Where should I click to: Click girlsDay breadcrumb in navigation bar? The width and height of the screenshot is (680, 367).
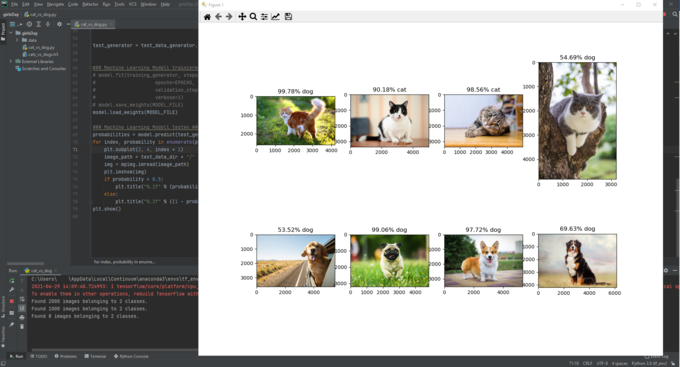click(10, 14)
